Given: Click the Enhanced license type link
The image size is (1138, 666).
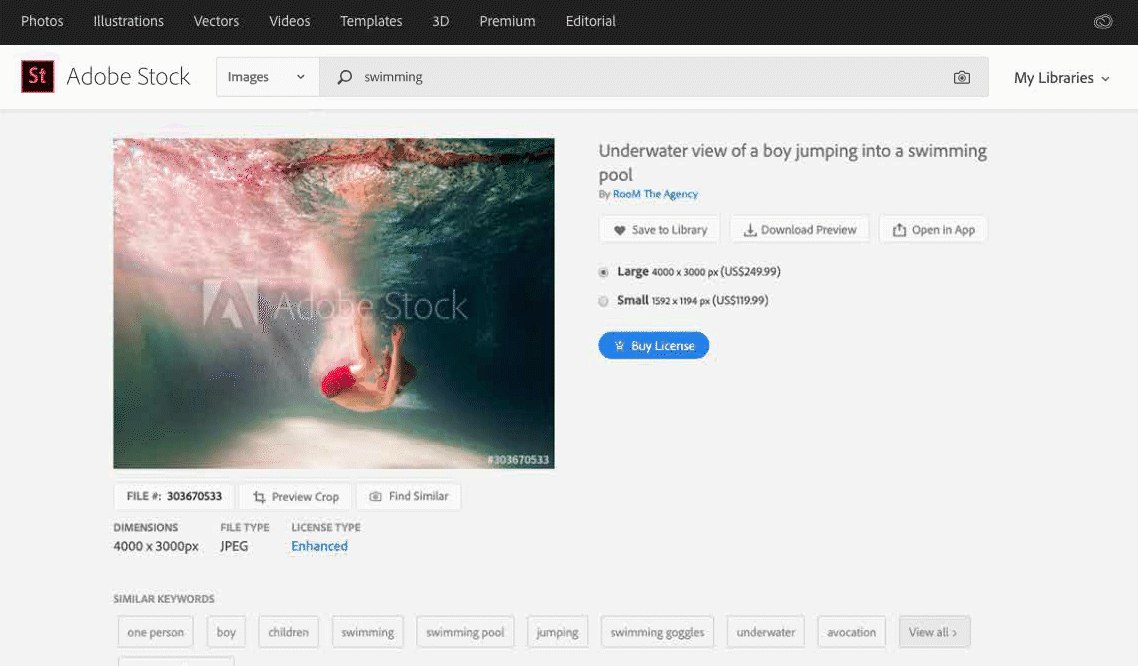Looking at the screenshot, I should (x=319, y=546).
